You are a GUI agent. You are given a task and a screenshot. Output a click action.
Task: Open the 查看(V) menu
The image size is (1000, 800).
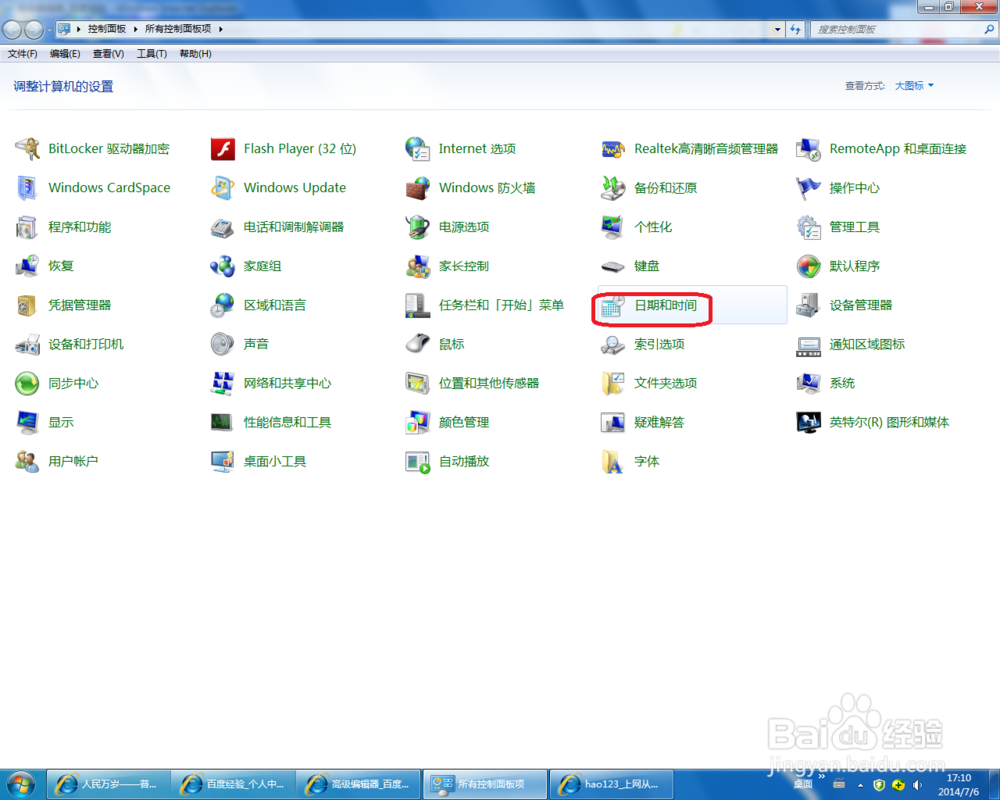108,54
